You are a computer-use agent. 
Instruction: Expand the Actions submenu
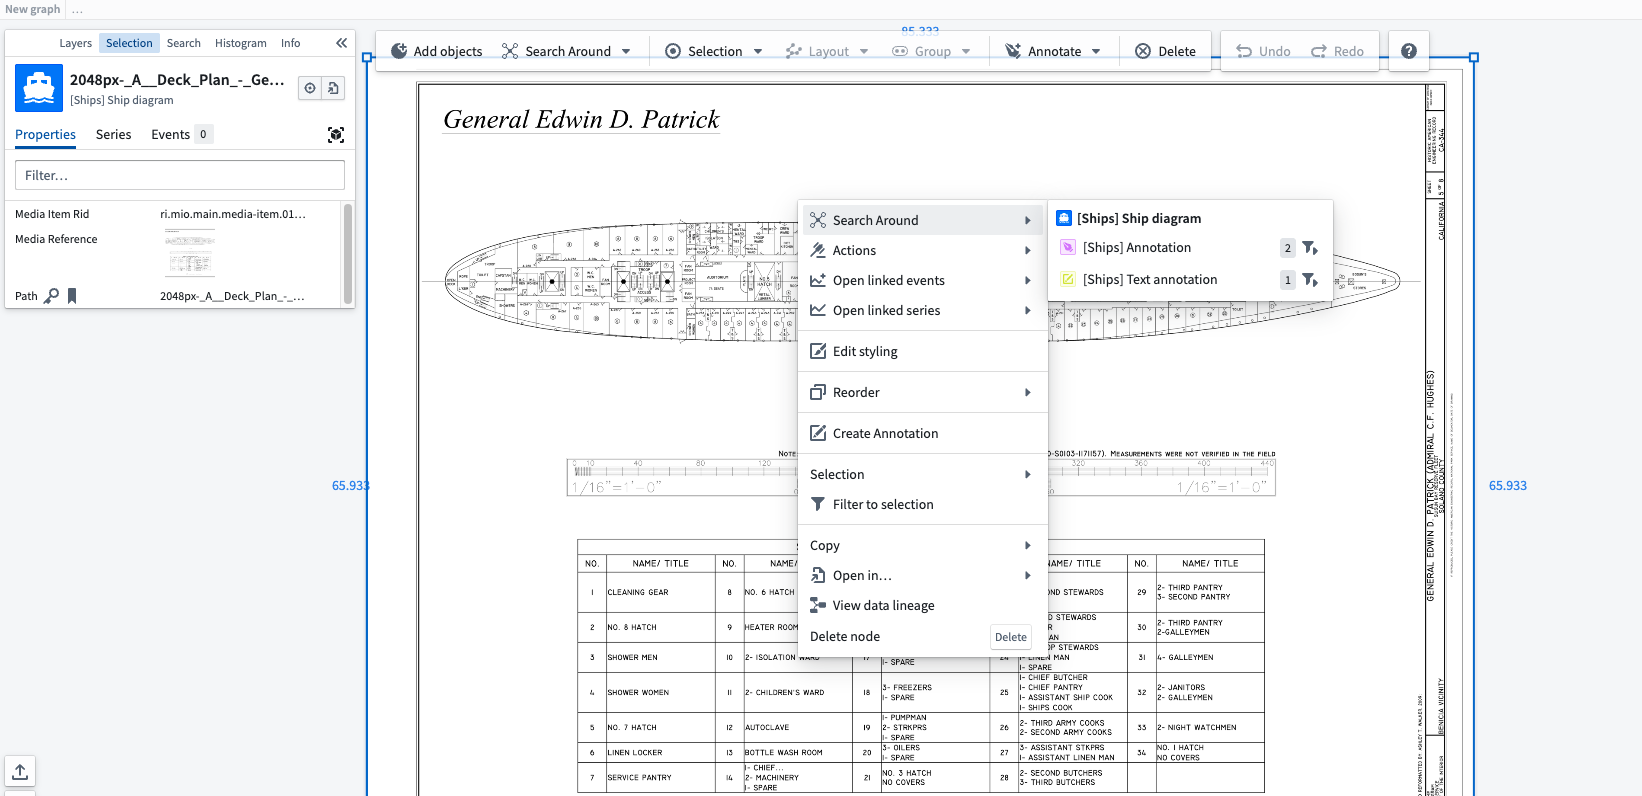[x=923, y=251]
